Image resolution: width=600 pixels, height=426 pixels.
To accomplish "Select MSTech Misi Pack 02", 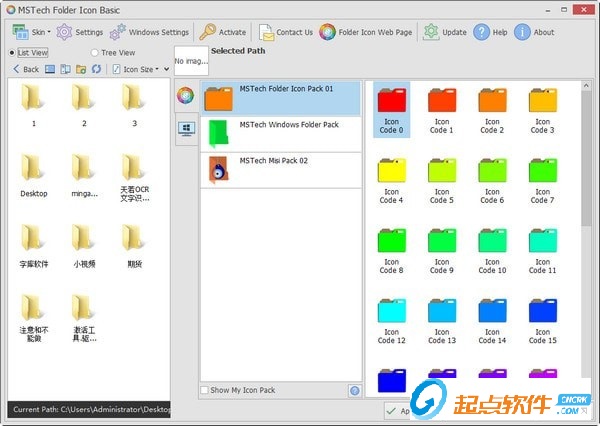I will click(280, 170).
